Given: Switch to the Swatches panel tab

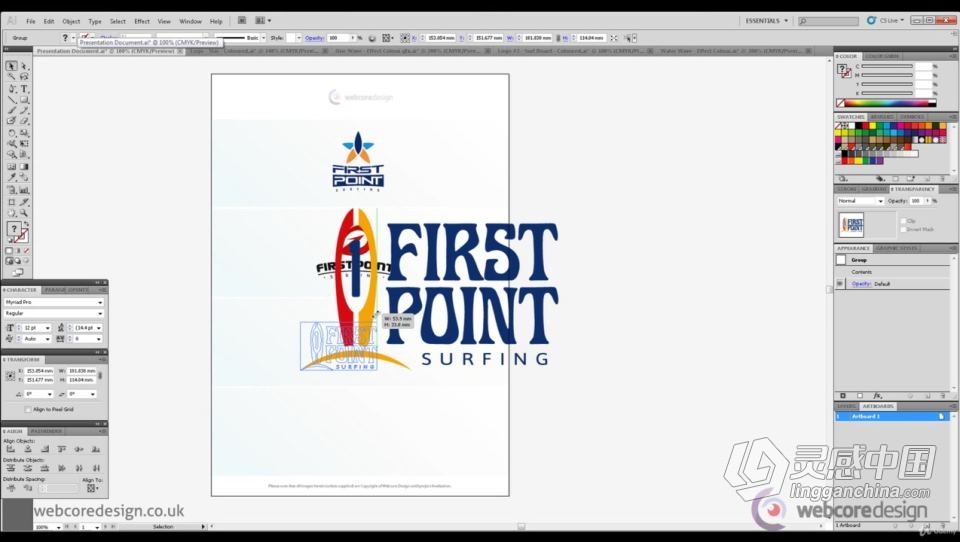Looking at the screenshot, I should tap(850, 117).
